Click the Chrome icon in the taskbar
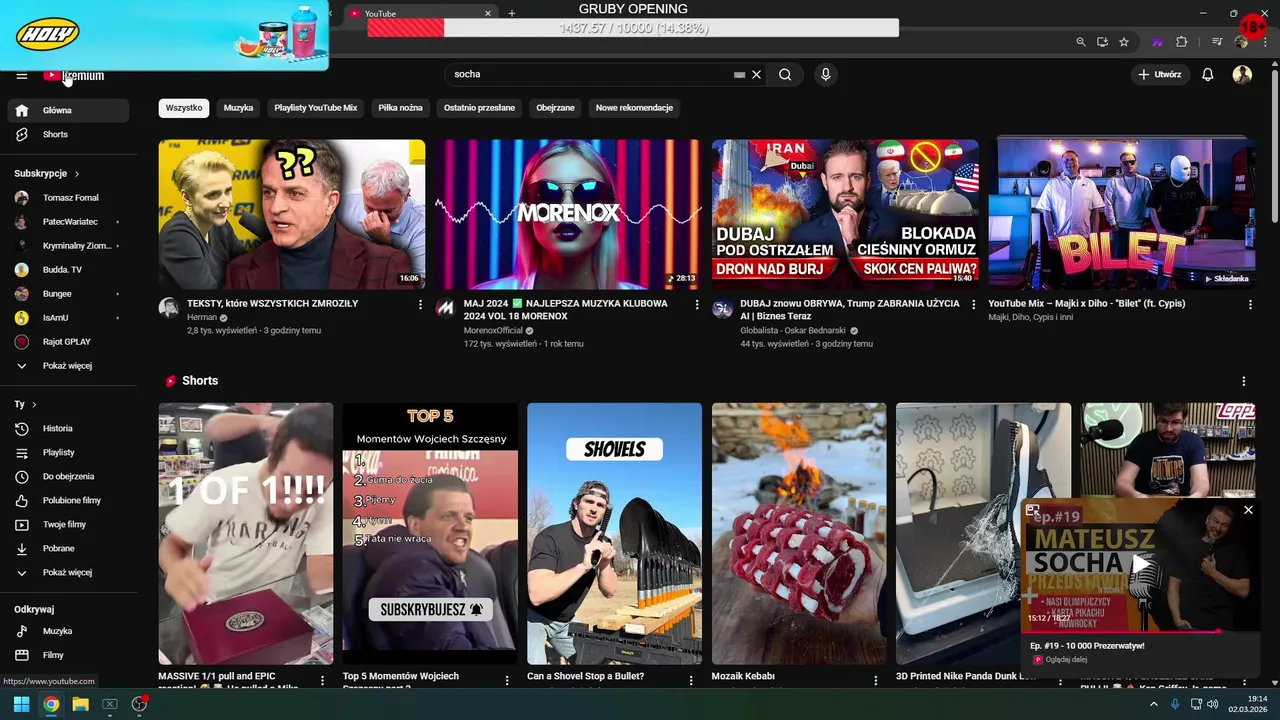This screenshot has height=720, width=1280. [51, 704]
